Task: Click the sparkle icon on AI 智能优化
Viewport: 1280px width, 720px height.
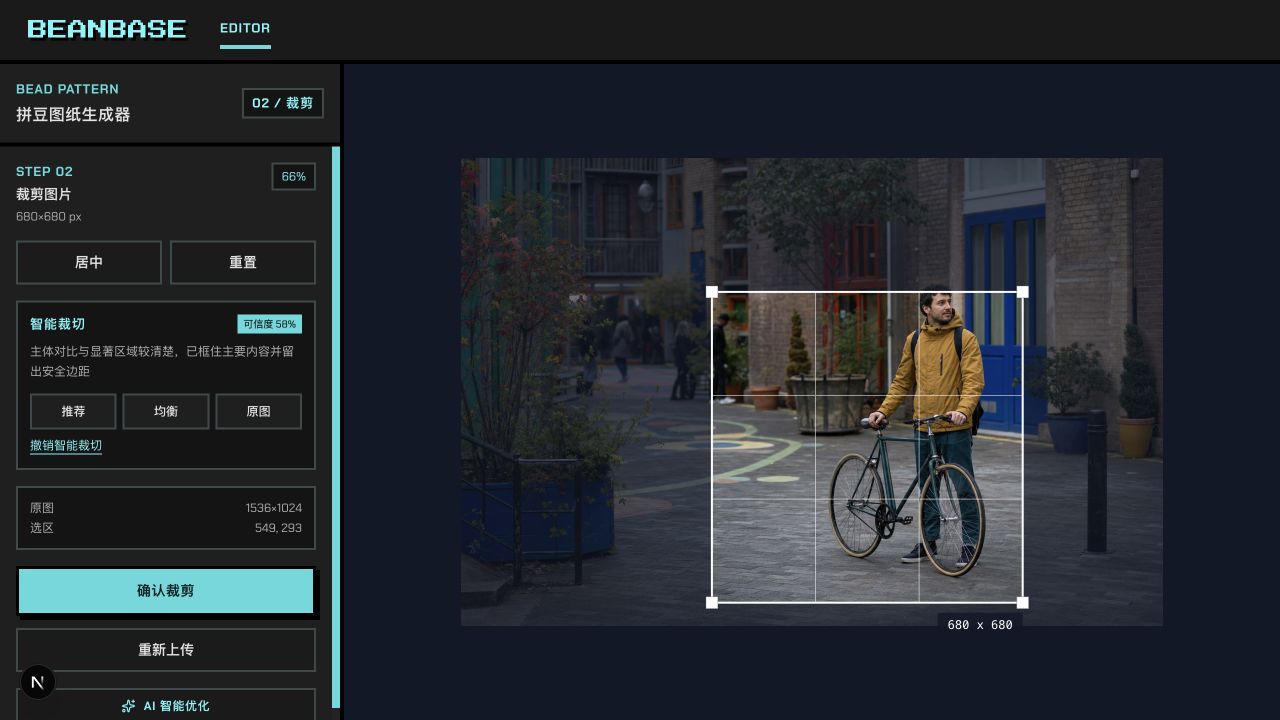Action: [128, 706]
